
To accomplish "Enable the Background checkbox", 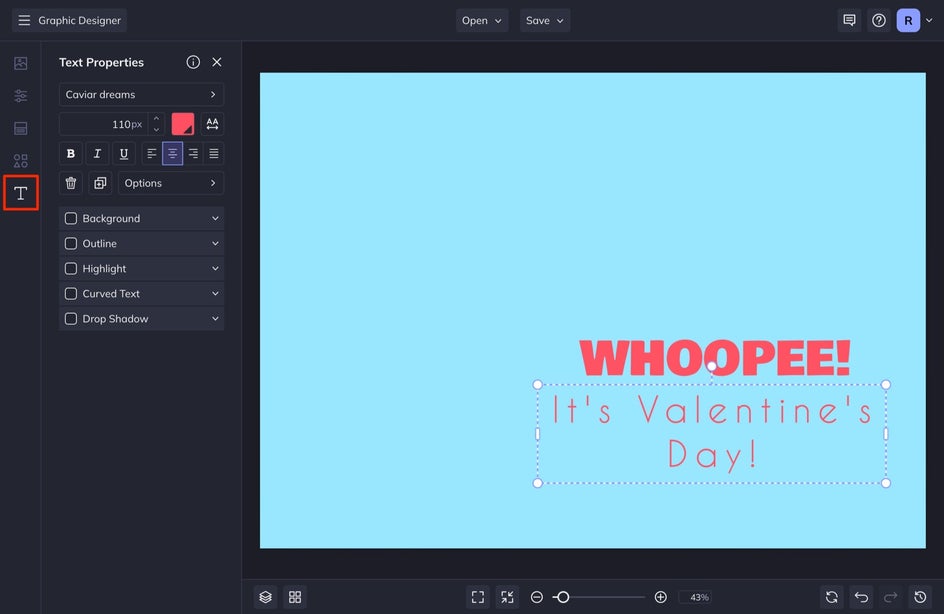I will click(71, 219).
